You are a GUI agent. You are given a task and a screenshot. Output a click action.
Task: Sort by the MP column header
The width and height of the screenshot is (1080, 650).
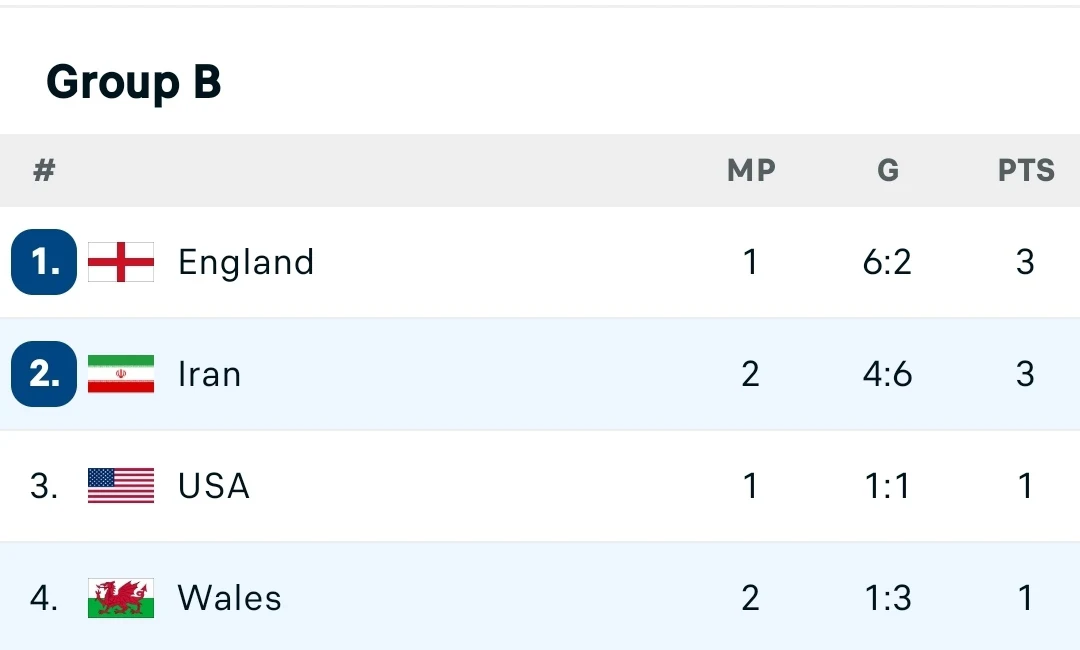pyautogui.click(x=751, y=170)
